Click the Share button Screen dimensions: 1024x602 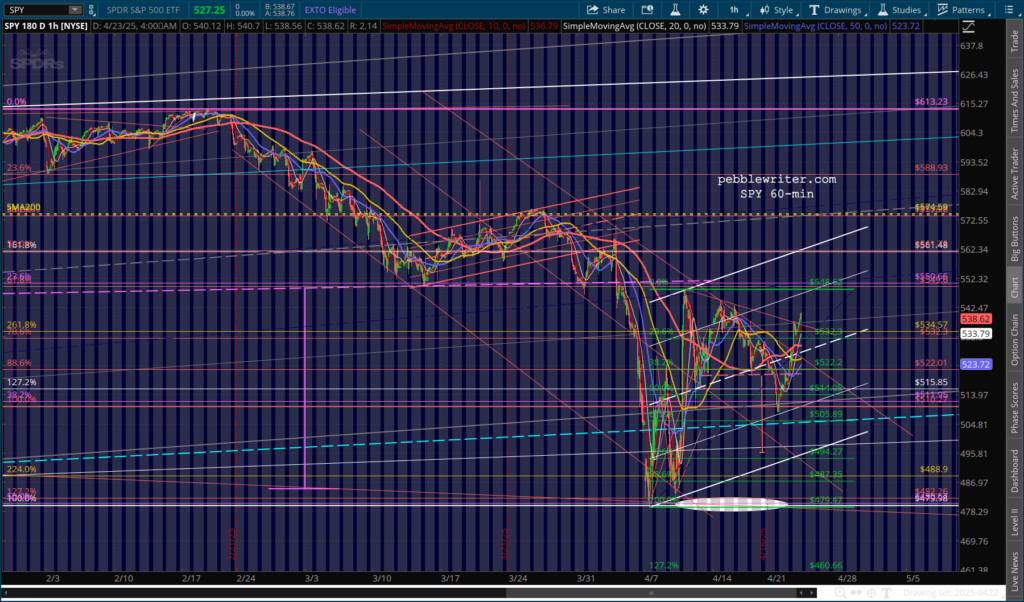(x=606, y=10)
